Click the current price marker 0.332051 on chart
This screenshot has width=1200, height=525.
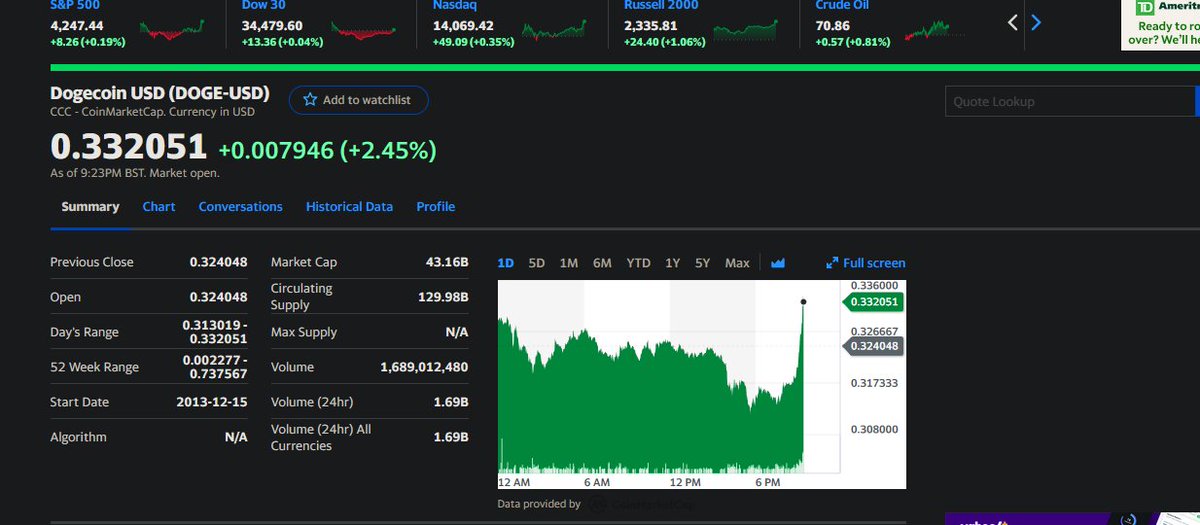tap(875, 301)
